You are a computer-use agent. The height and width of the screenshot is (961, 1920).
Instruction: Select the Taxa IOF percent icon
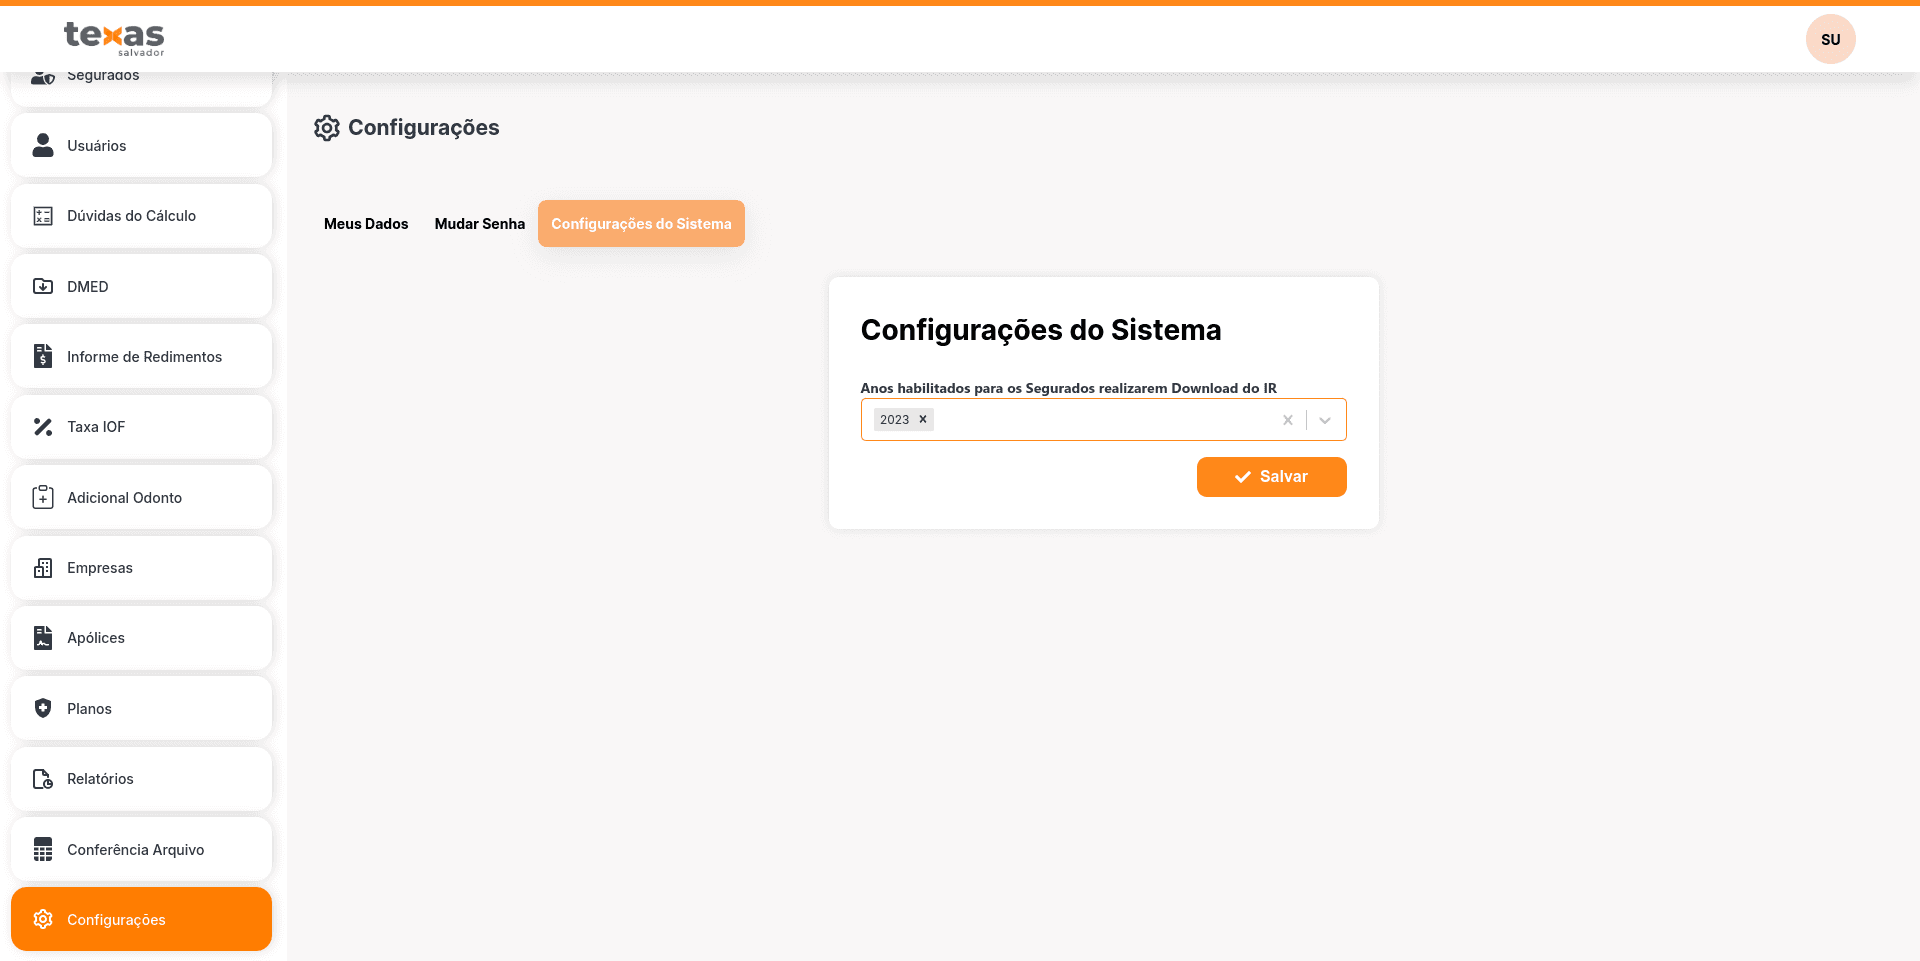43,427
